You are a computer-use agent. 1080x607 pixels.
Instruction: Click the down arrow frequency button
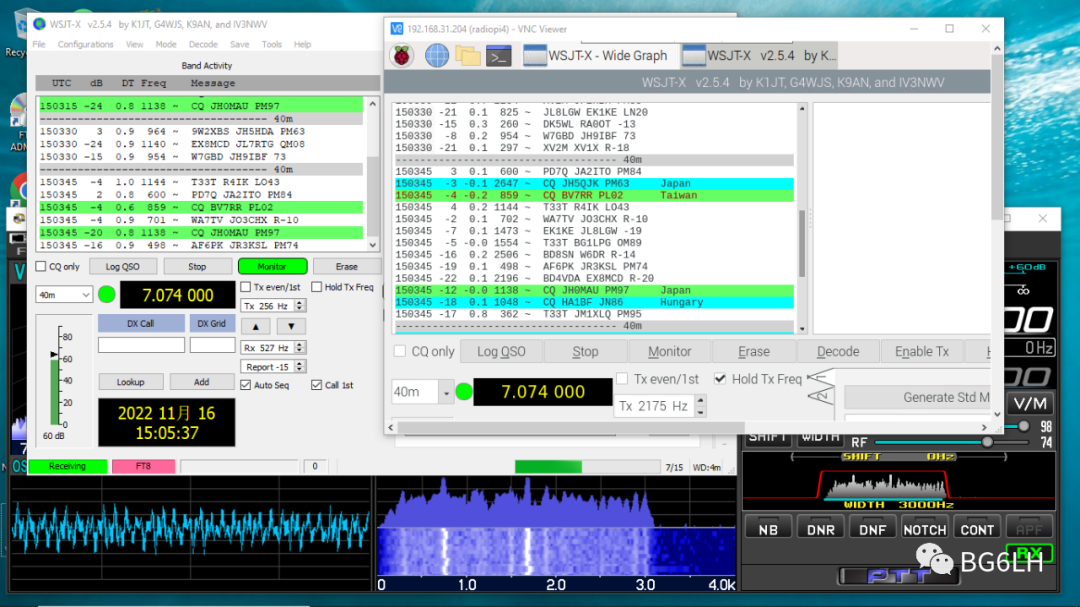point(291,326)
